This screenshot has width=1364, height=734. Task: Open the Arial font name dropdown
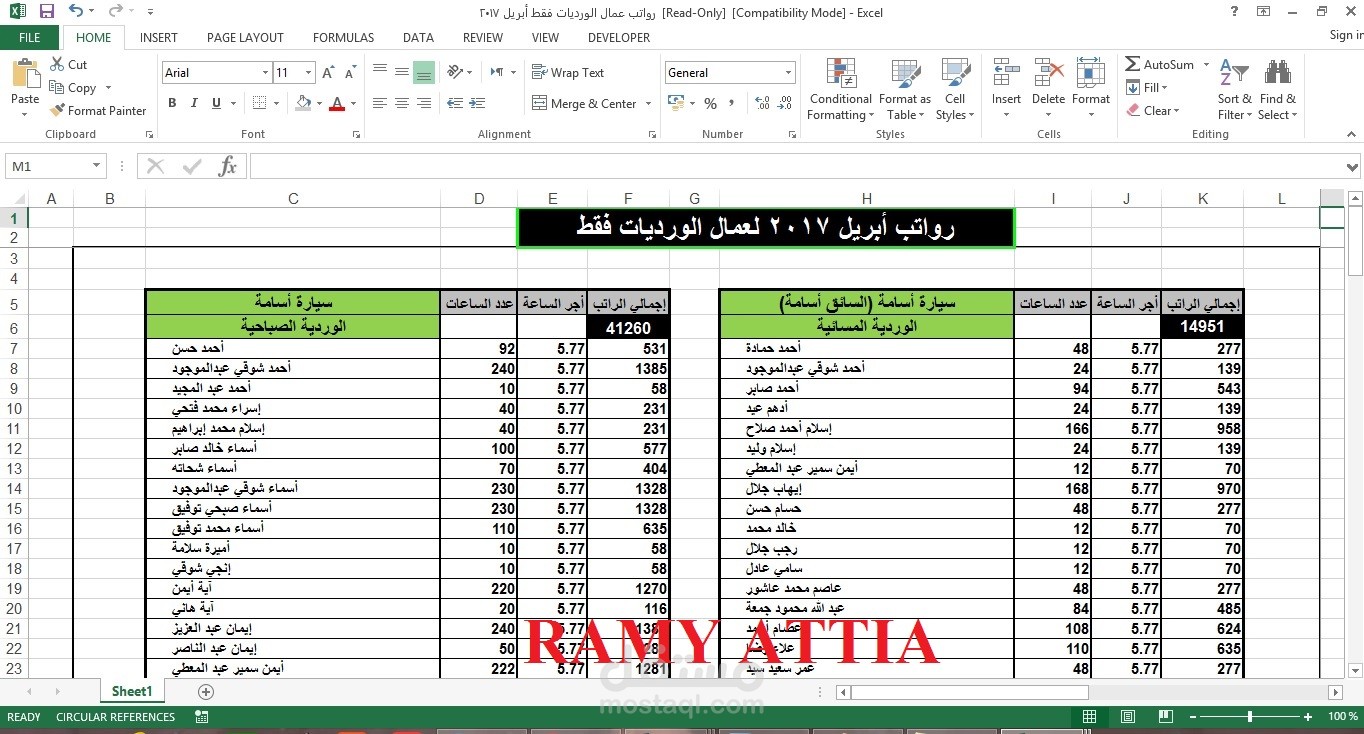[265, 73]
